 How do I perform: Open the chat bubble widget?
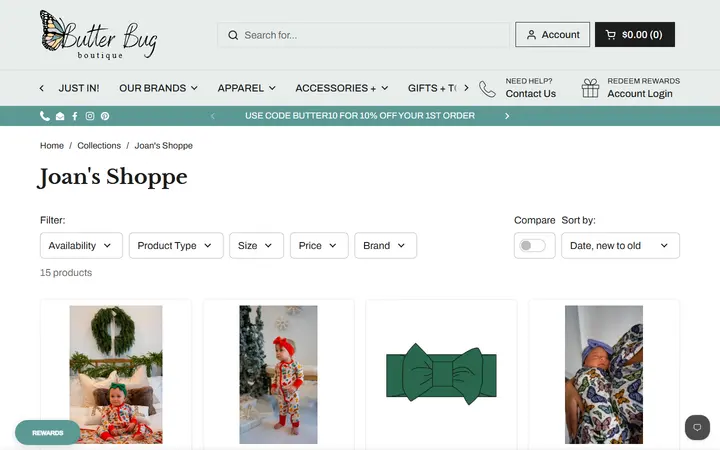pos(697,428)
